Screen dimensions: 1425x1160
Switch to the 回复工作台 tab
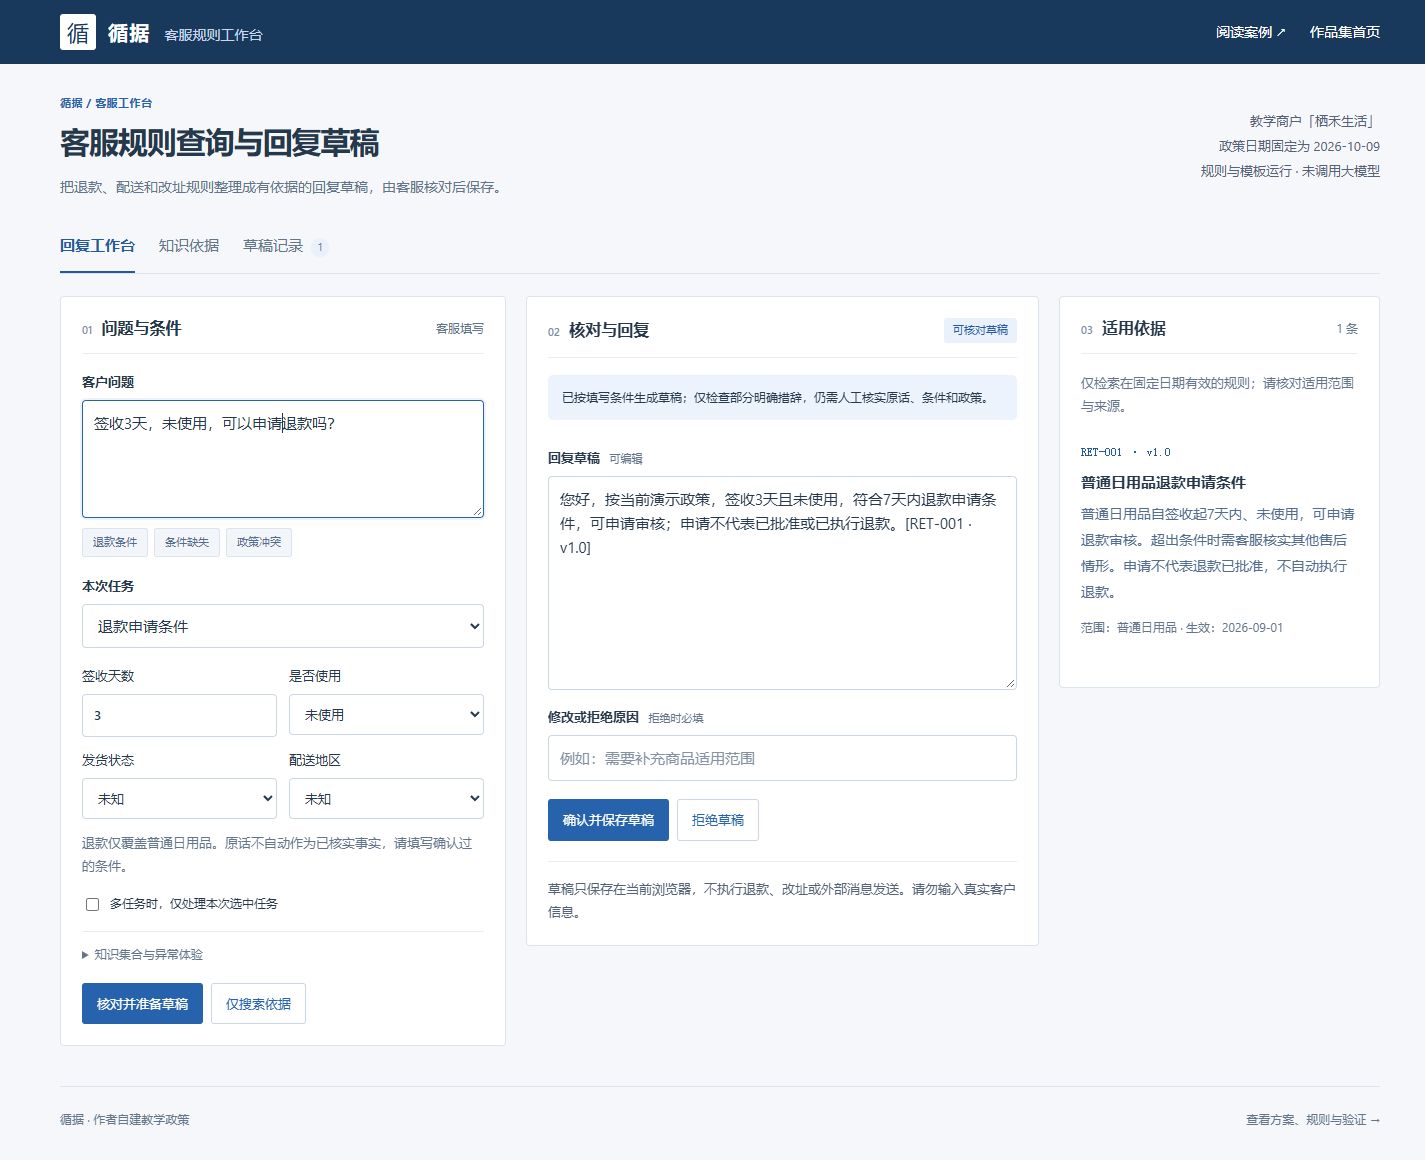click(x=97, y=246)
